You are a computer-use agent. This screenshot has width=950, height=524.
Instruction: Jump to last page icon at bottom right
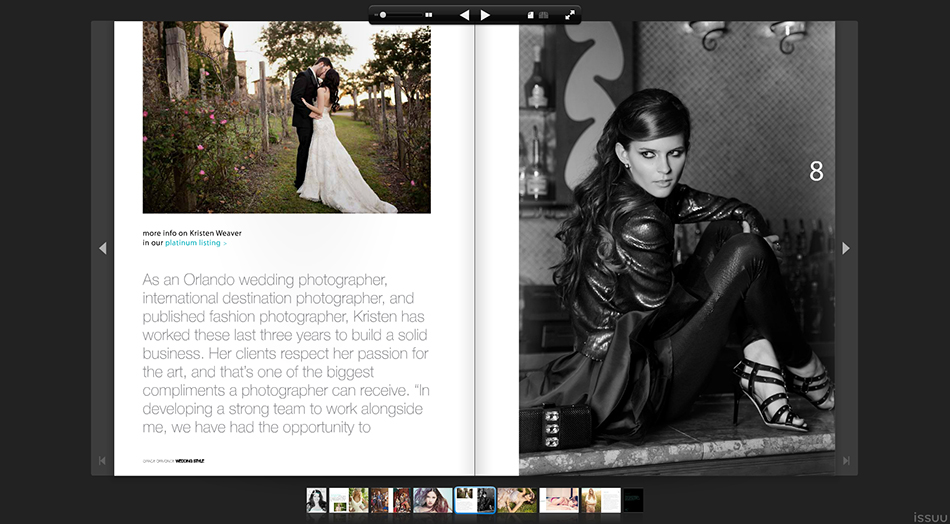846,460
